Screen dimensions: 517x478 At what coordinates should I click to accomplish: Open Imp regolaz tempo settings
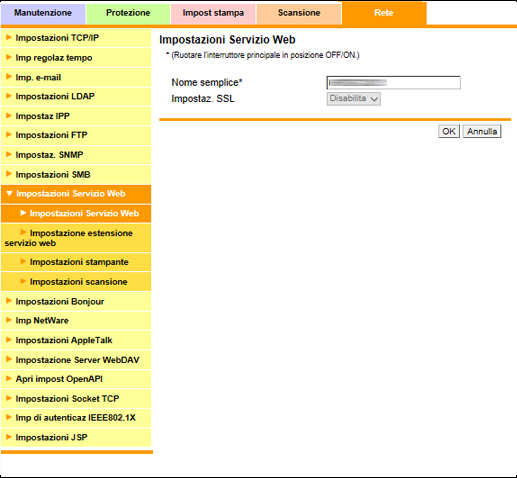tap(76, 57)
